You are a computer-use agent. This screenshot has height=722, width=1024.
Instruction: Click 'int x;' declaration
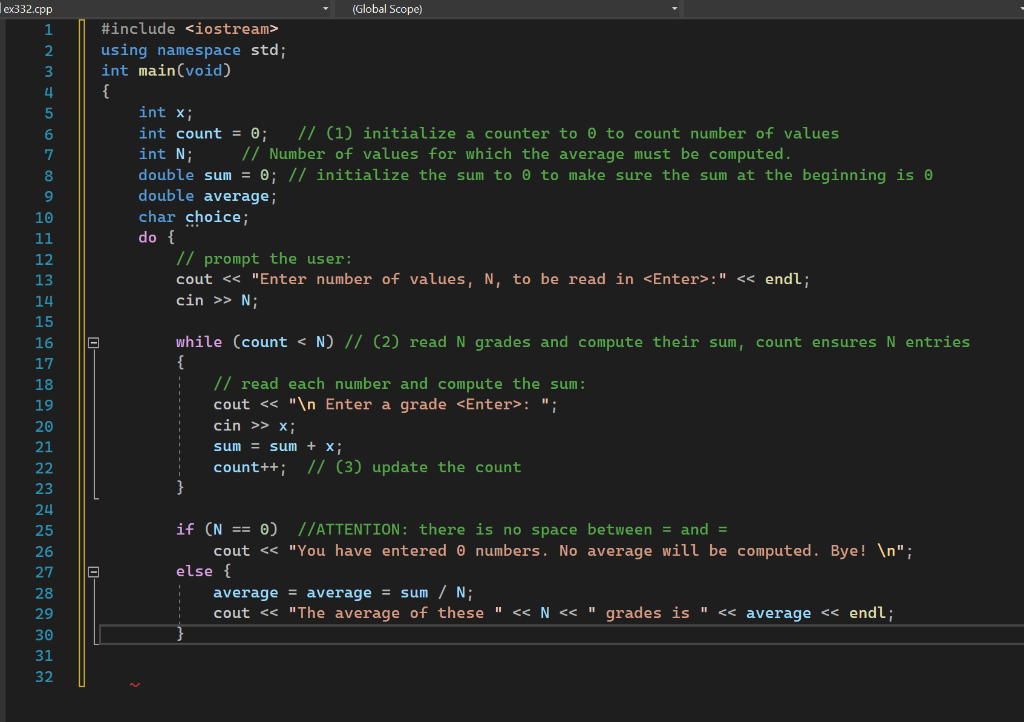click(x=166, y=112)
